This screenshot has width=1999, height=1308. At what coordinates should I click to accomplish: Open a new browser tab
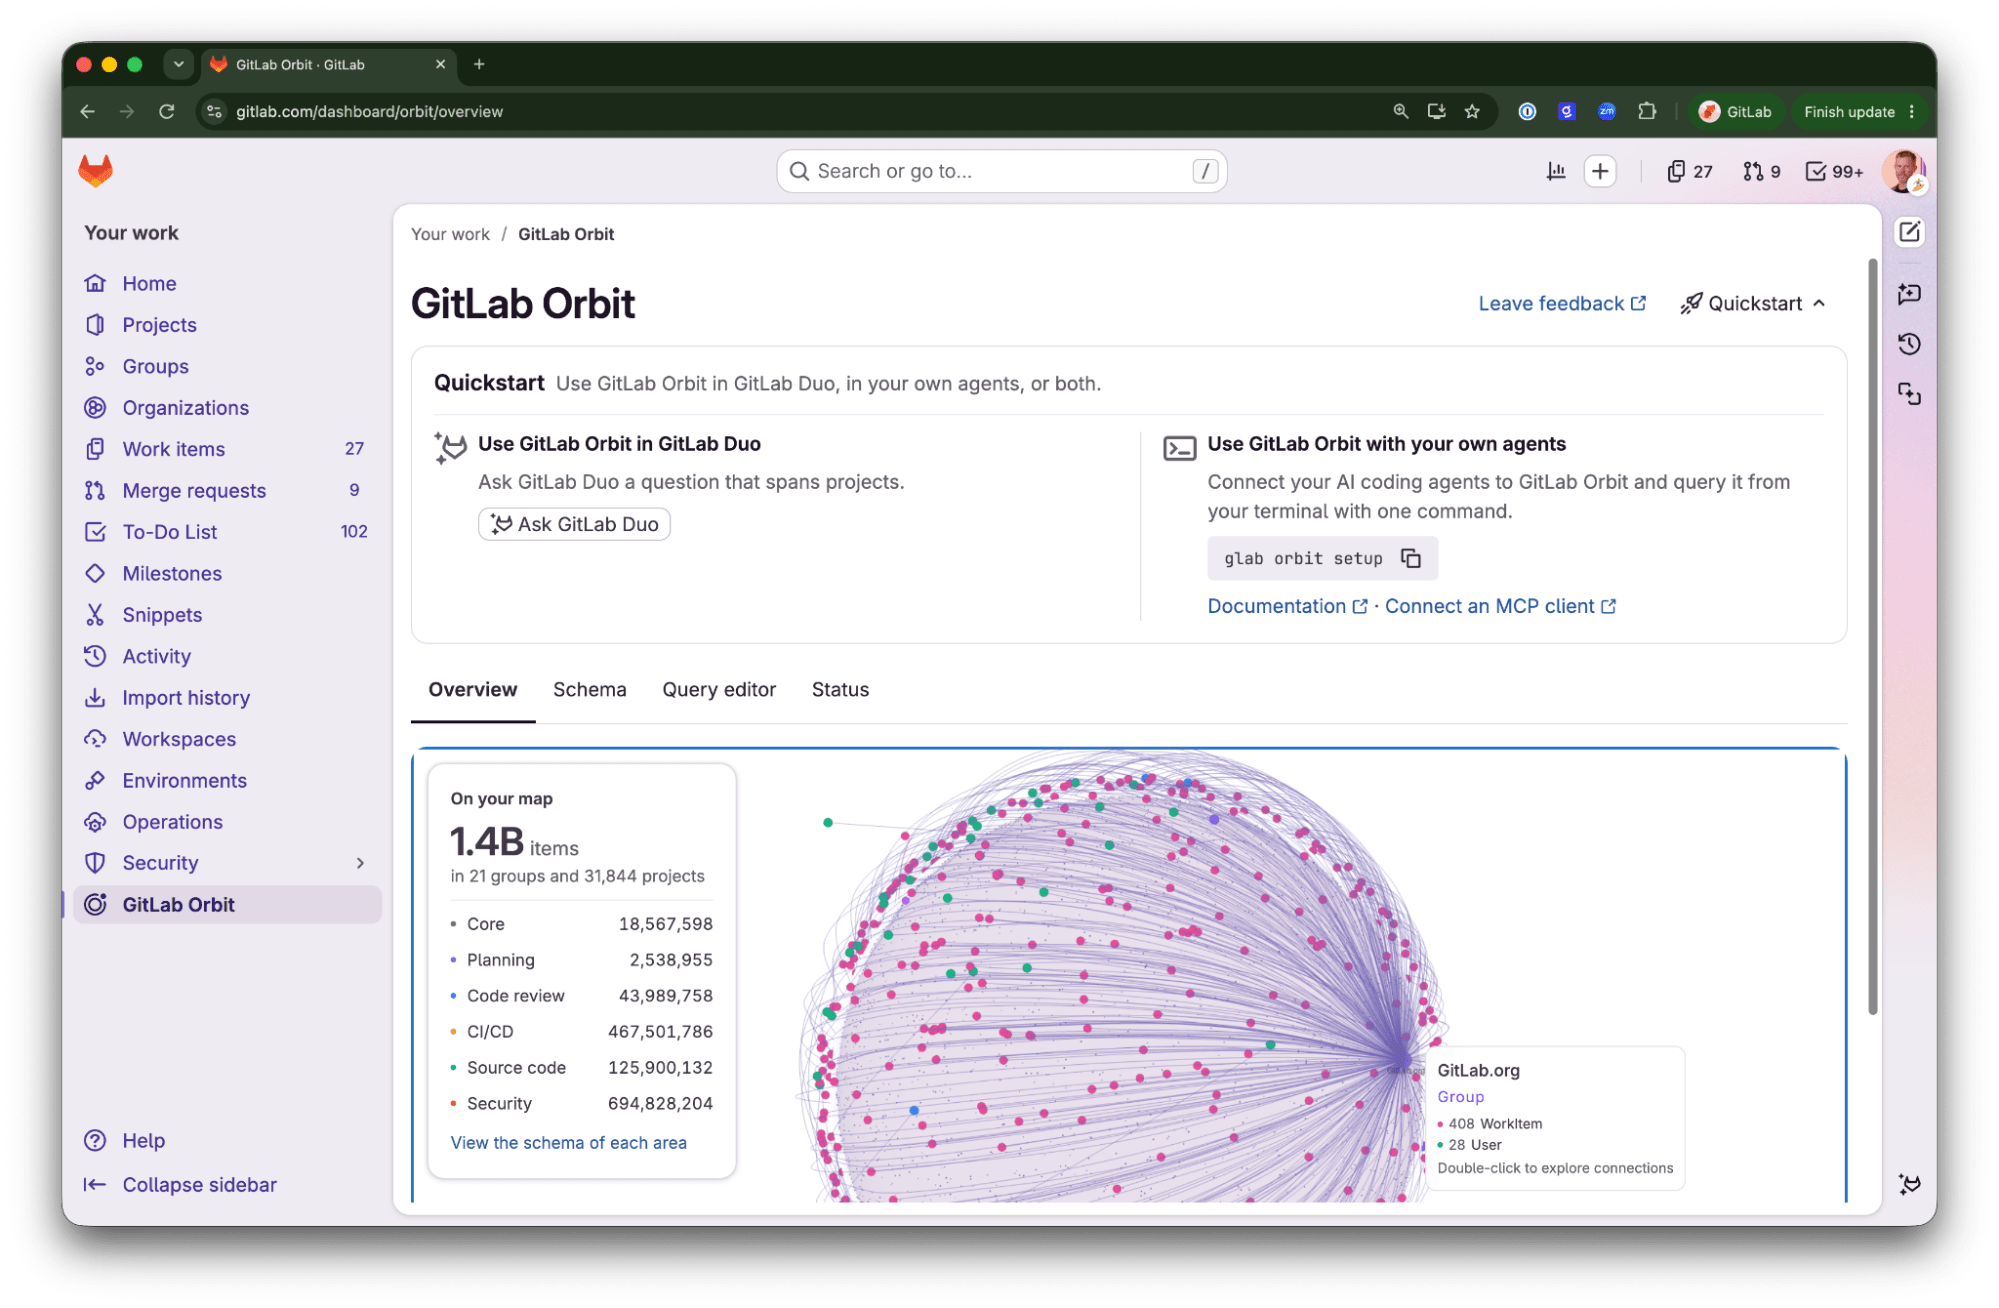point(479,65)
